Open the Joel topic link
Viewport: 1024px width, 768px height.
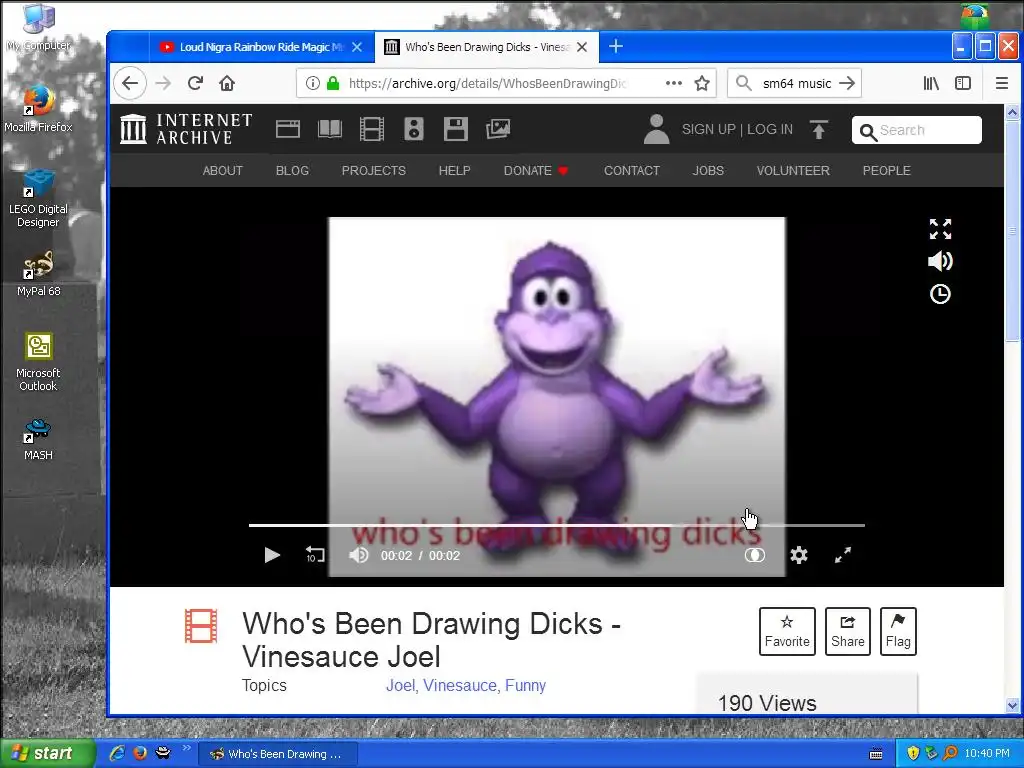pos(400,685)
